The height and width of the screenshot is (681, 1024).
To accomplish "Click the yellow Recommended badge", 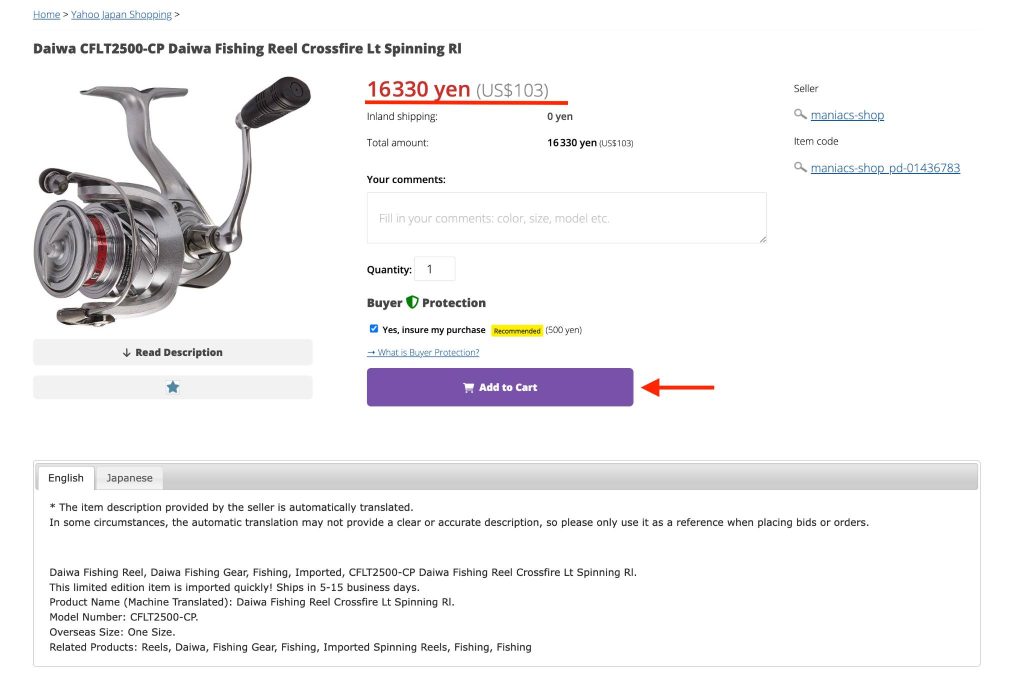I will 517,330.
